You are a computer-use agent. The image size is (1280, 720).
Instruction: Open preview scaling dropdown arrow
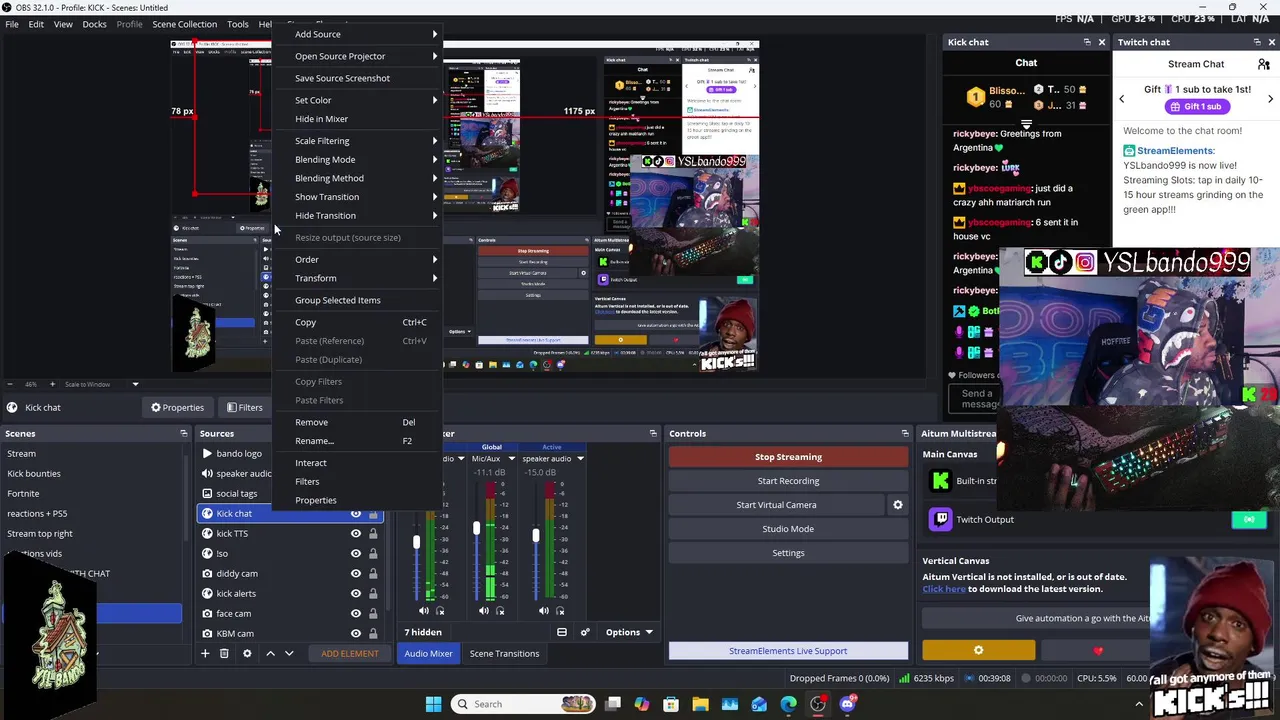point(135,384)
